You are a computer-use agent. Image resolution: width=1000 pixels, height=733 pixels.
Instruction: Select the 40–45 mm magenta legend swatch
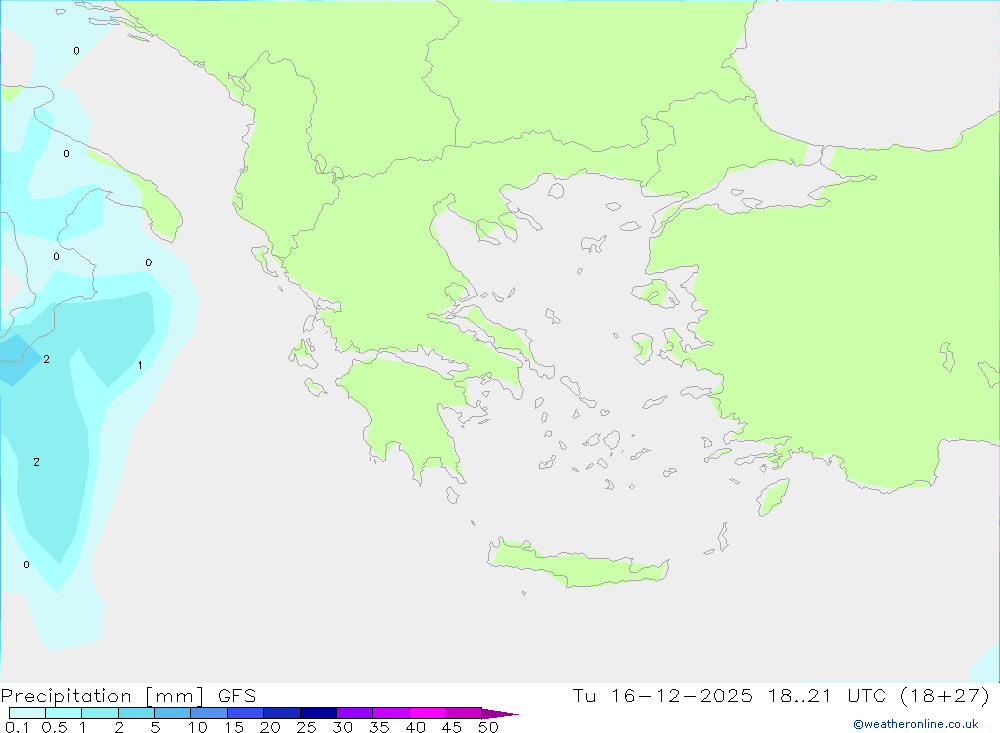[x=427, y=713]
